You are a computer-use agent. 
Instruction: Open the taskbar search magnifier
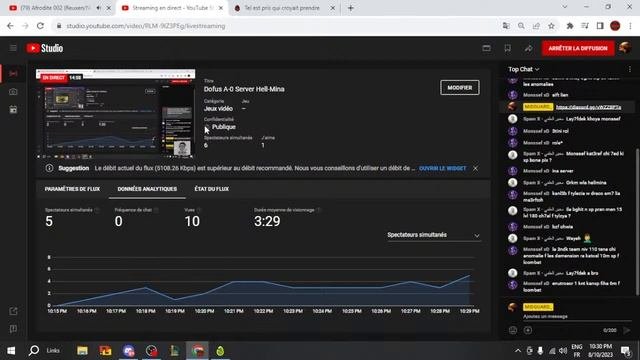click(x=34, y=351)
